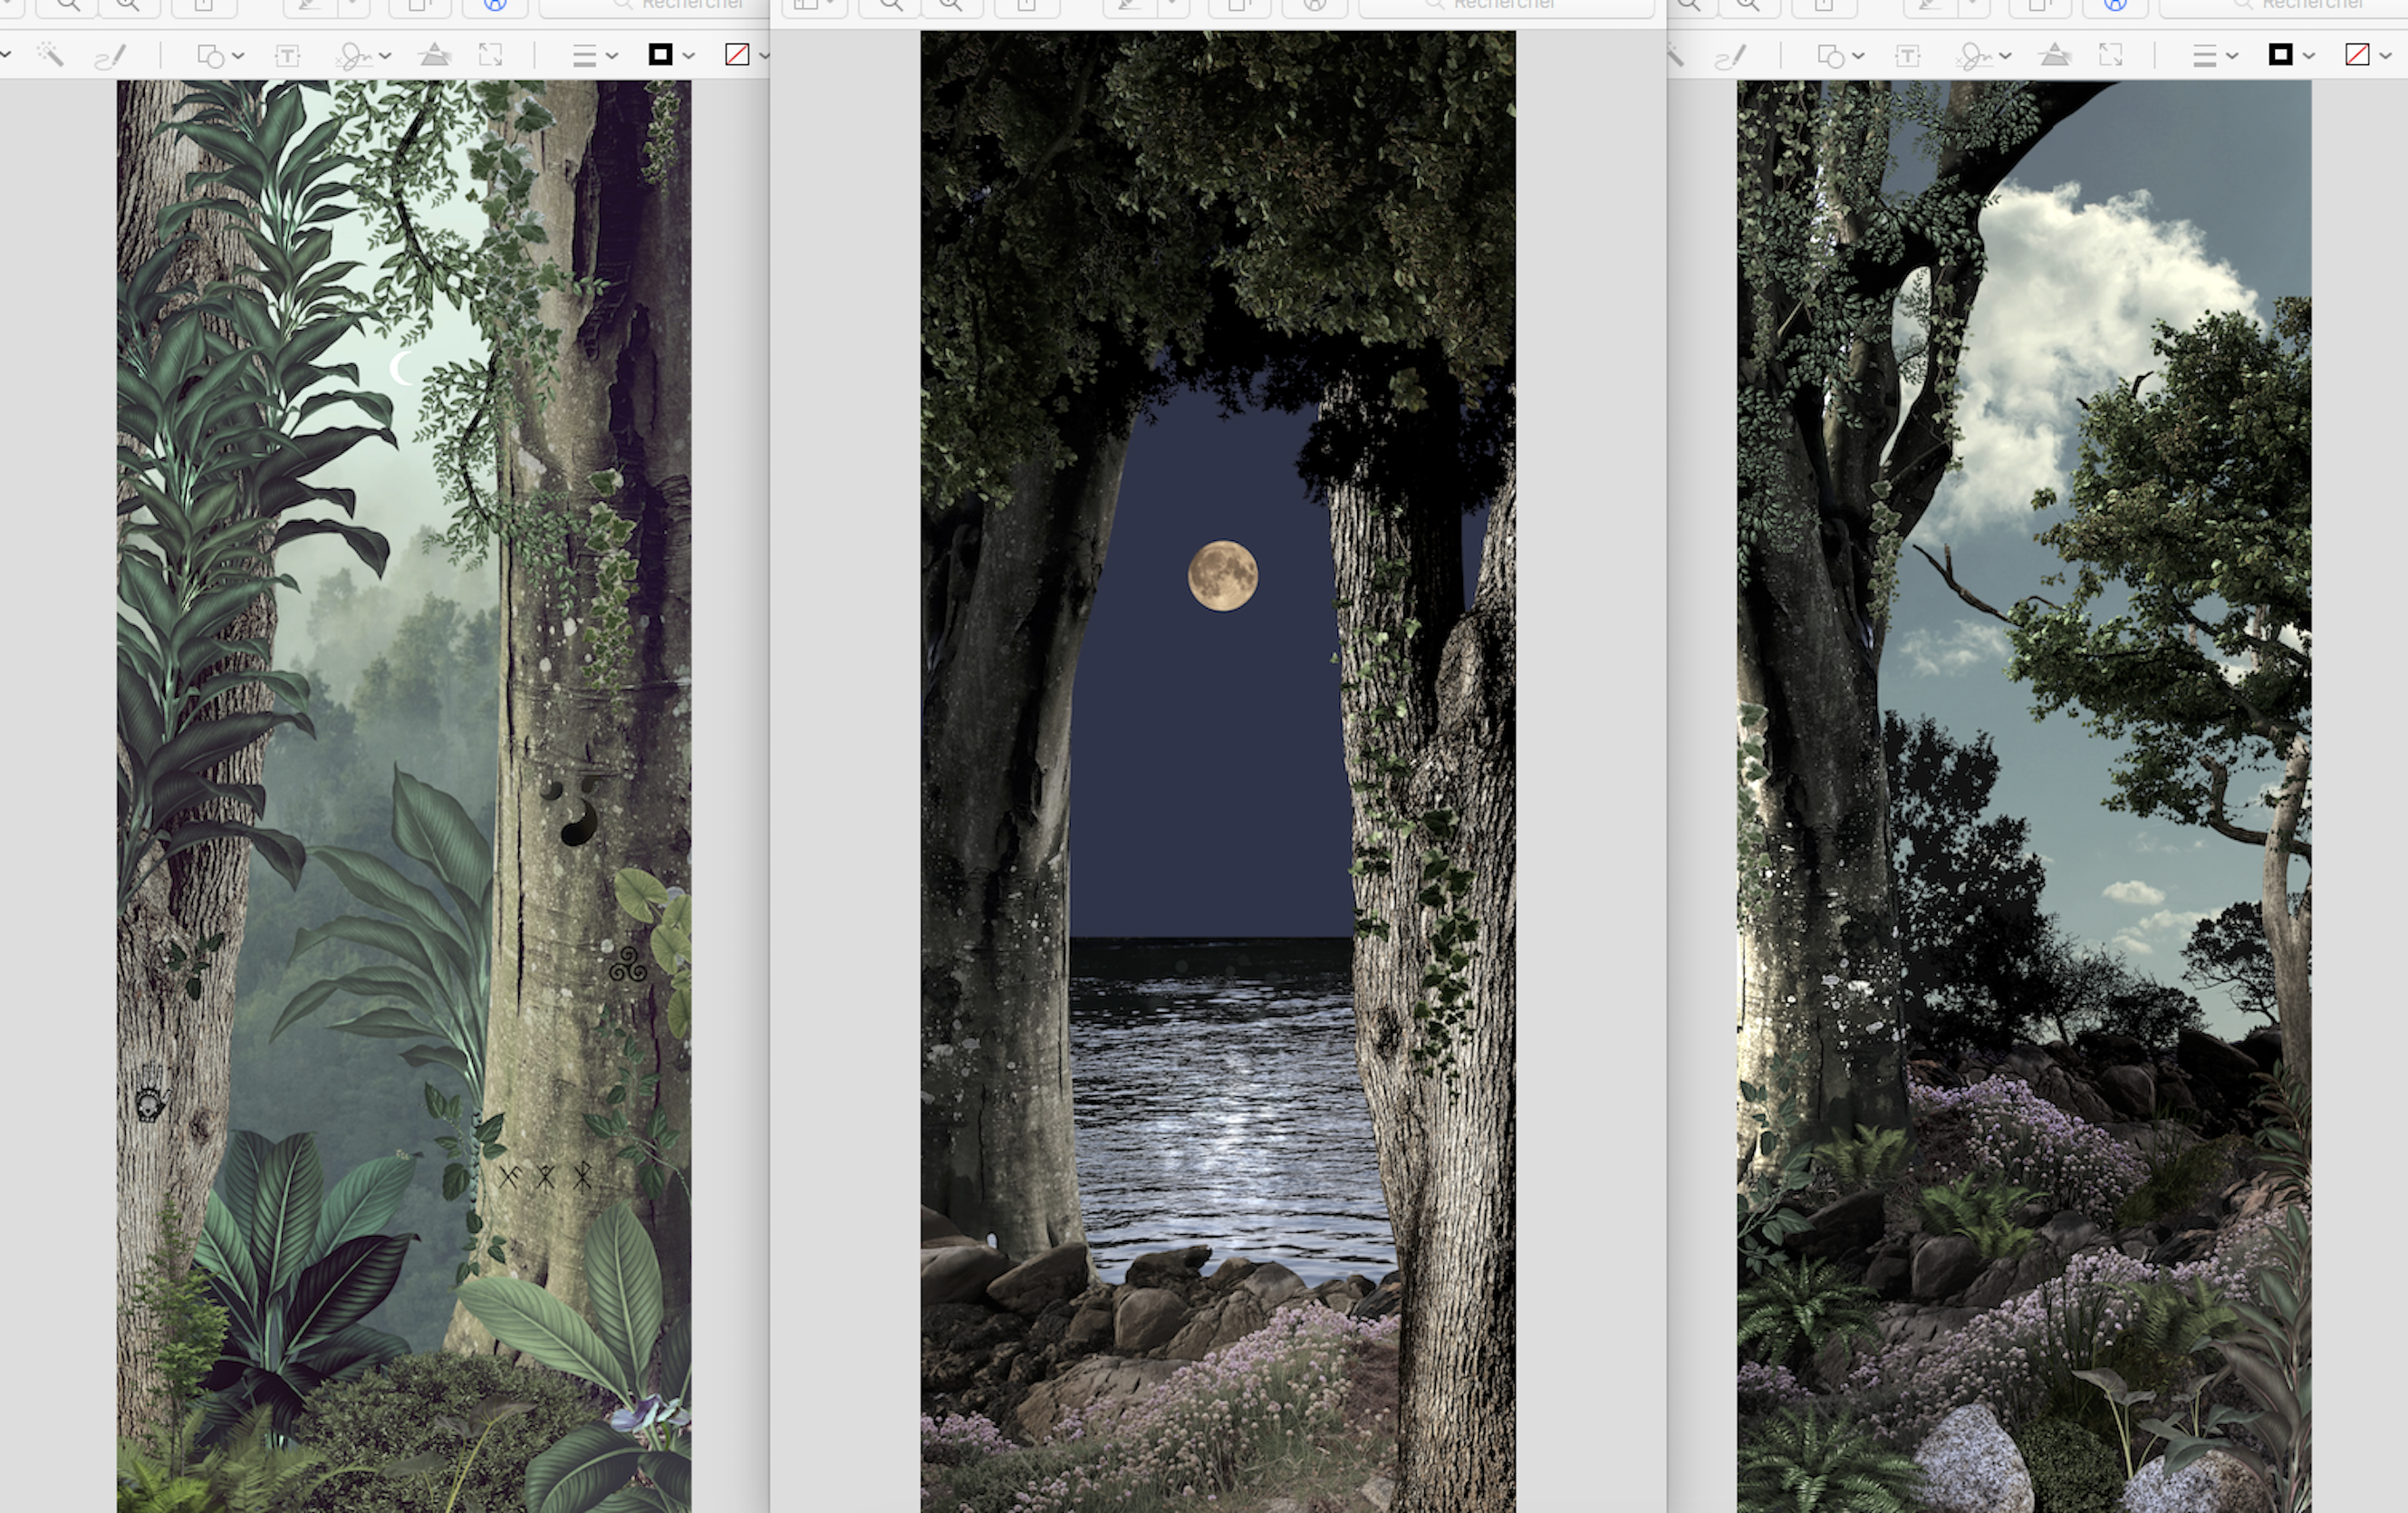Toggle Markup toolbar button in right window
This screenshot has width=2408, height=1513.
click(2115, 5)
